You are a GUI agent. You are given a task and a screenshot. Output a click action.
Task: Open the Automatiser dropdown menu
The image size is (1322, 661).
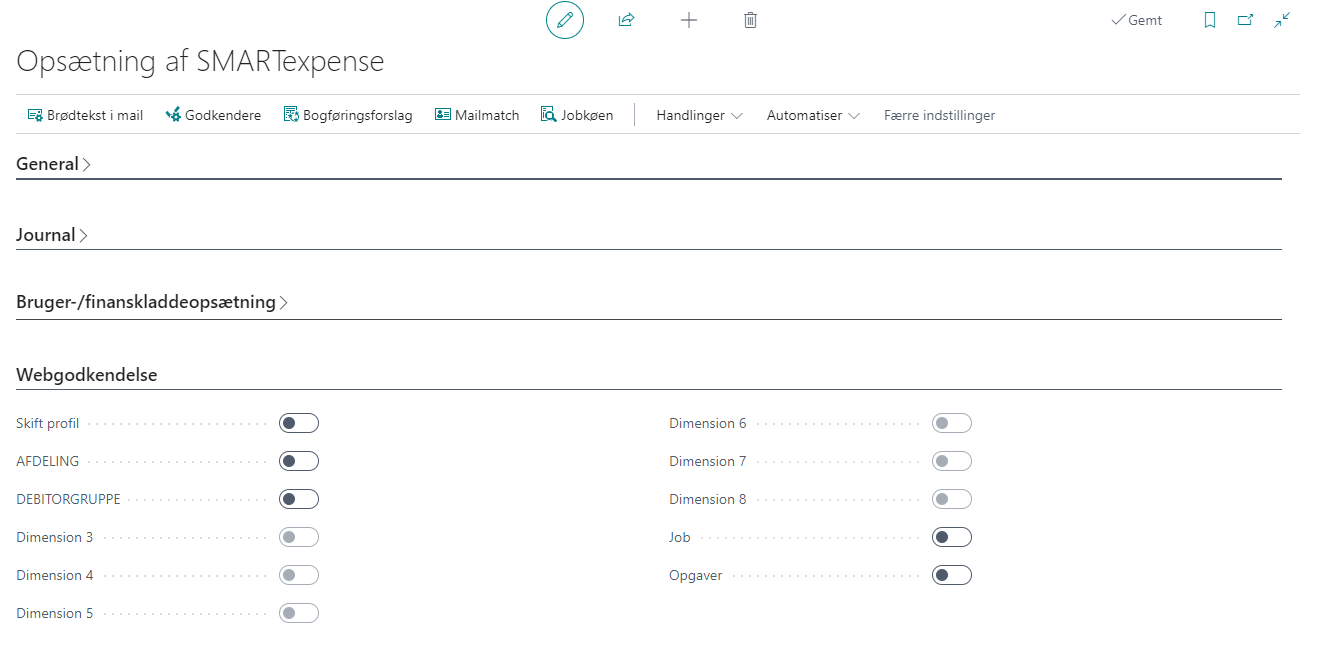tap(813, 115)
